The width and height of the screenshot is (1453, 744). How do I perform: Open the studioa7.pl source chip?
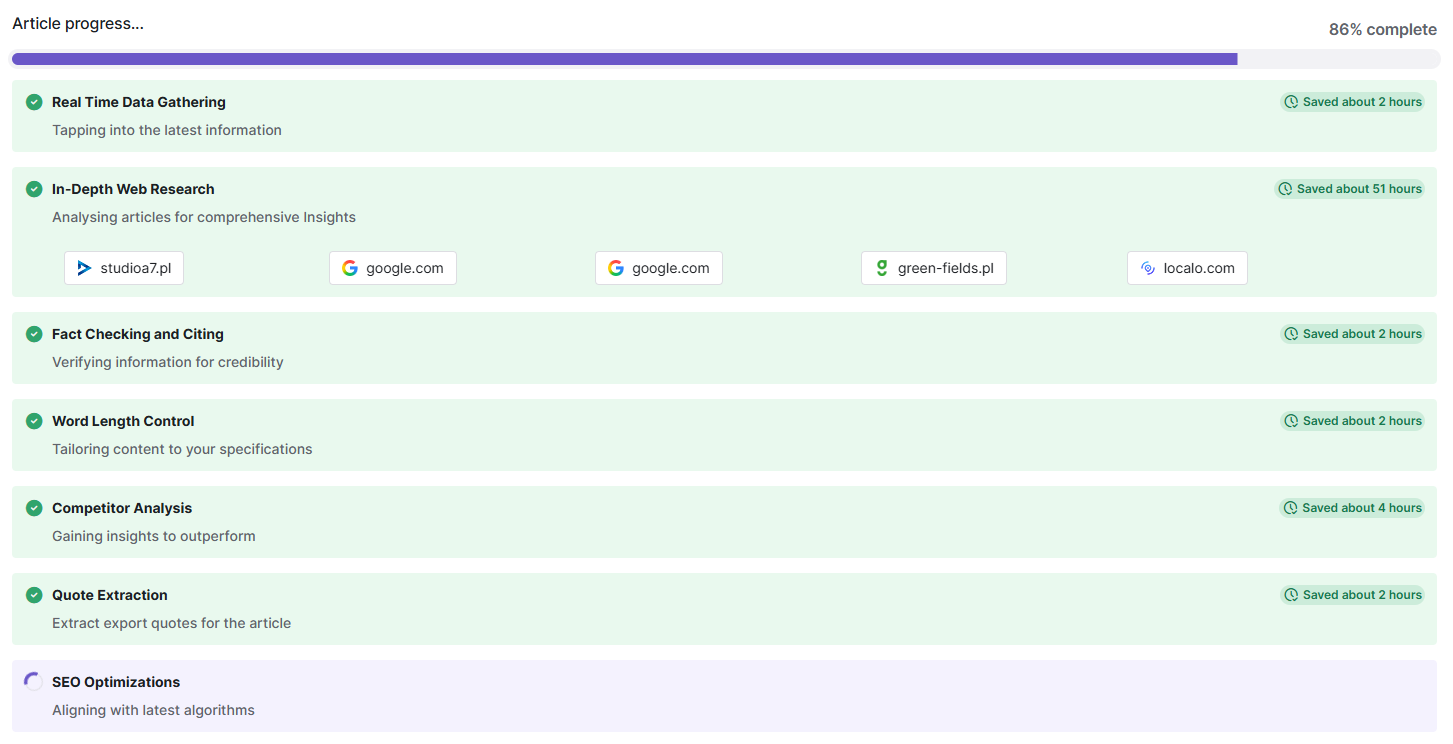[x=124, y=268]
